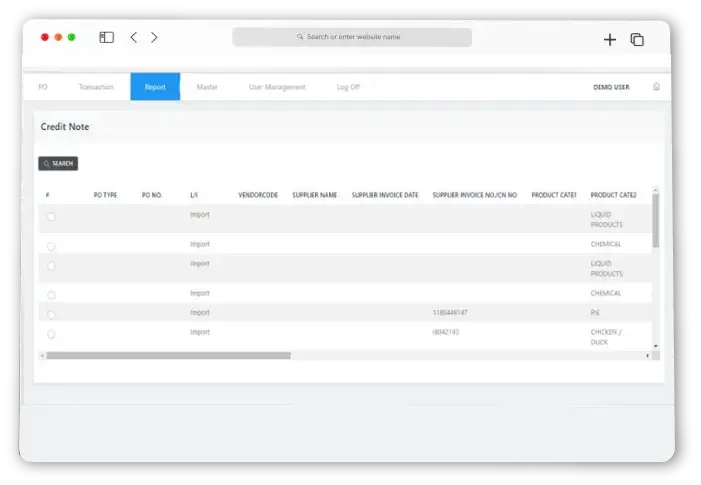This screenshot has width=701, height=485.
Task: Click the vertical table scrollbar thumb
Action: 656,220
